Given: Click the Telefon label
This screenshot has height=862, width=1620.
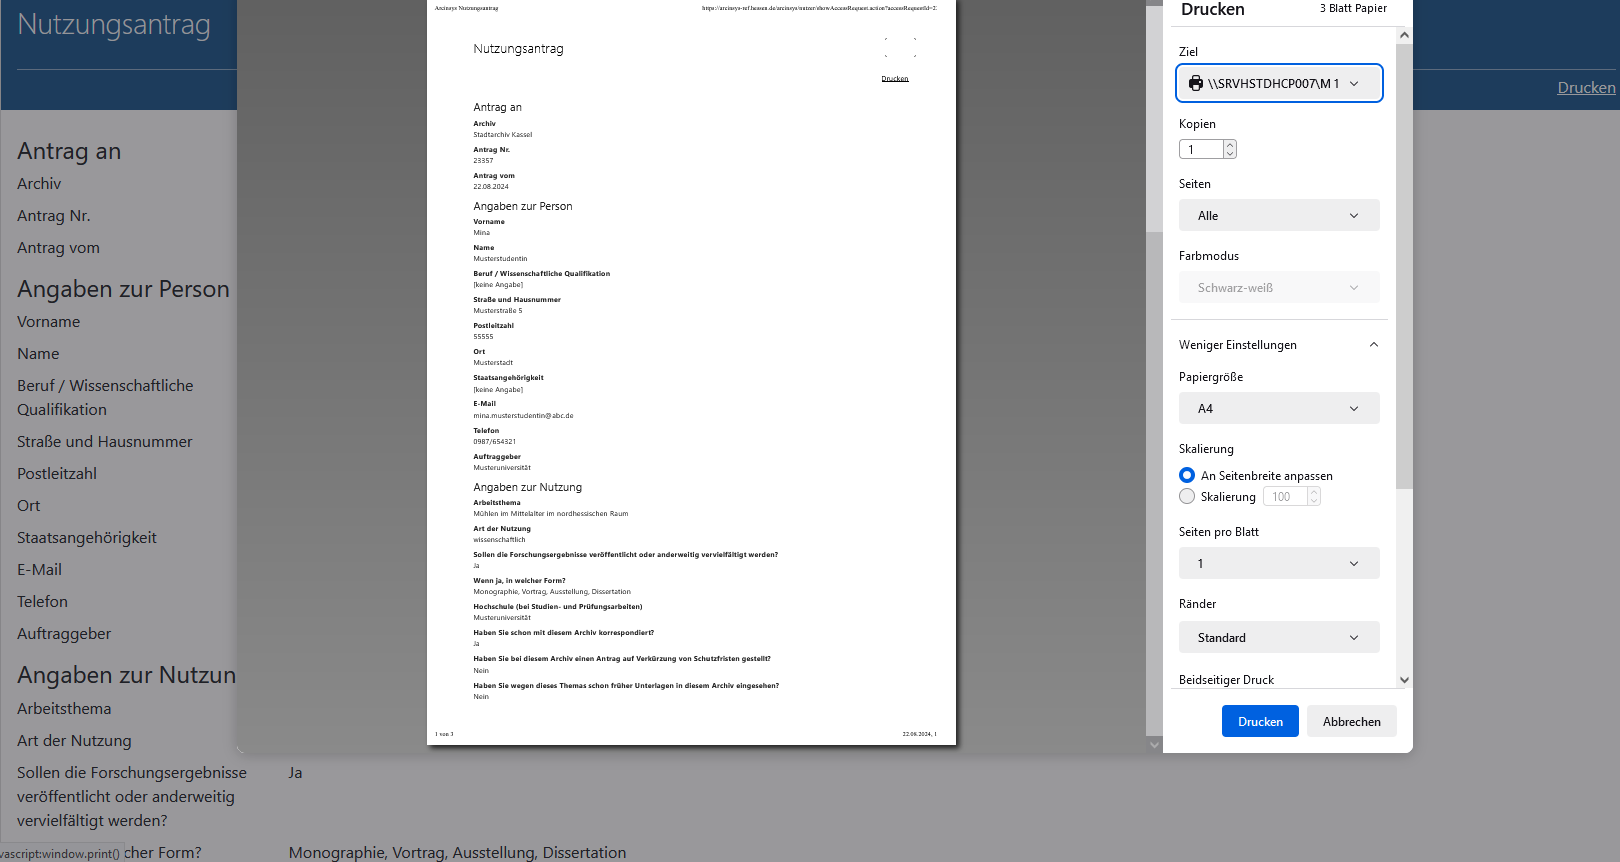Looking at the screenshot, I should pyautogui.click(x=42, y=601).
